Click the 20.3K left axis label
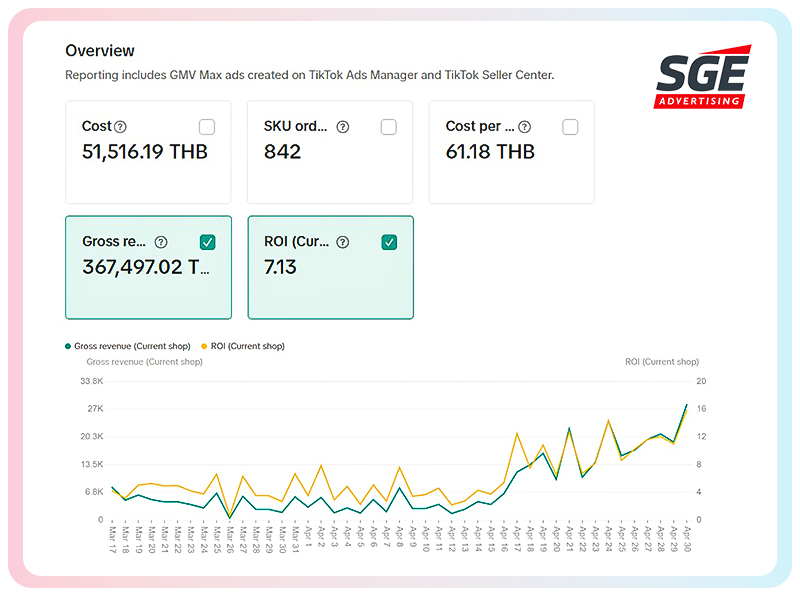The height and width of the screenshot is (594, 800). point(92,436)
